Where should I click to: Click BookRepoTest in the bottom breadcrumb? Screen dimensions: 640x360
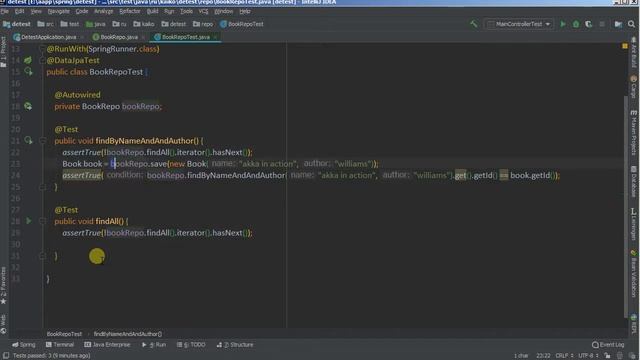(x=64, y=334)
